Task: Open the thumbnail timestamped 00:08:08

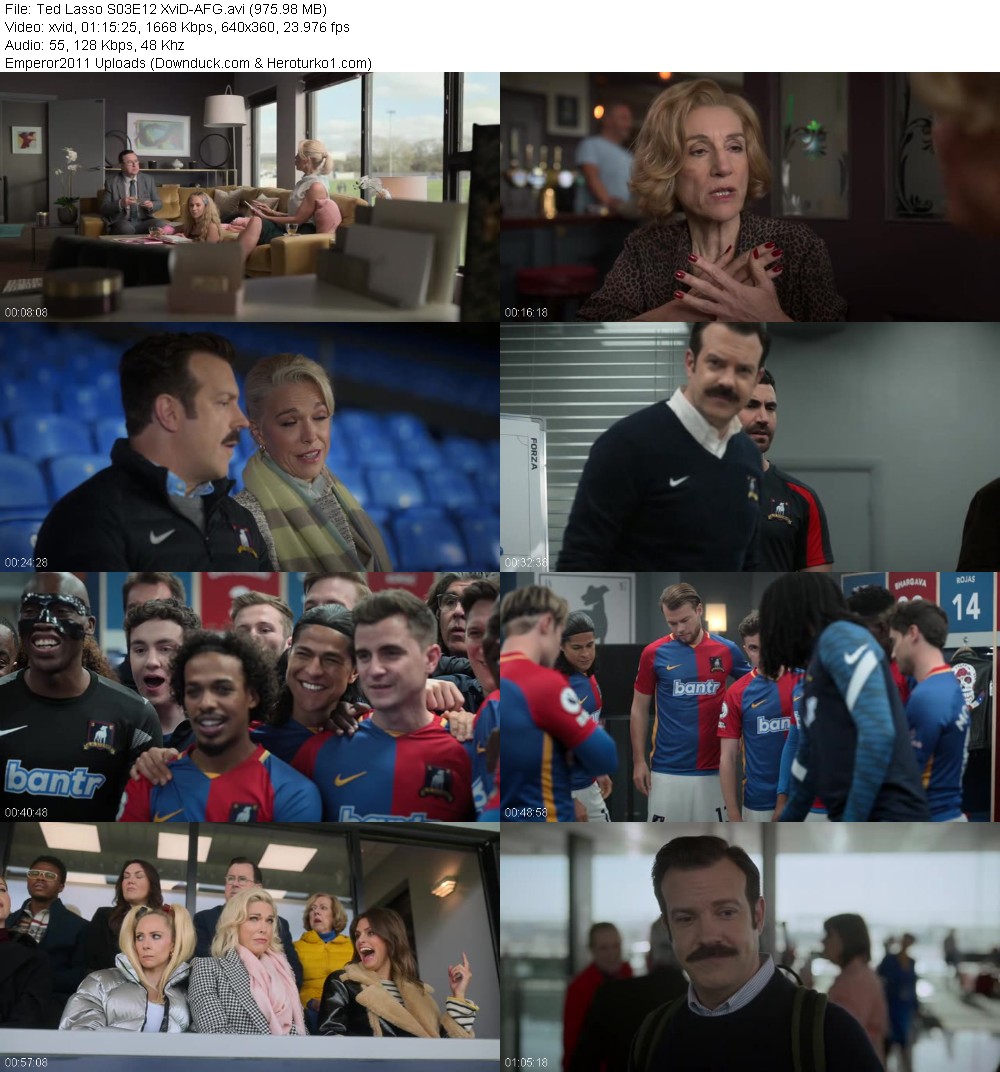Action: (x=249, y=197)
